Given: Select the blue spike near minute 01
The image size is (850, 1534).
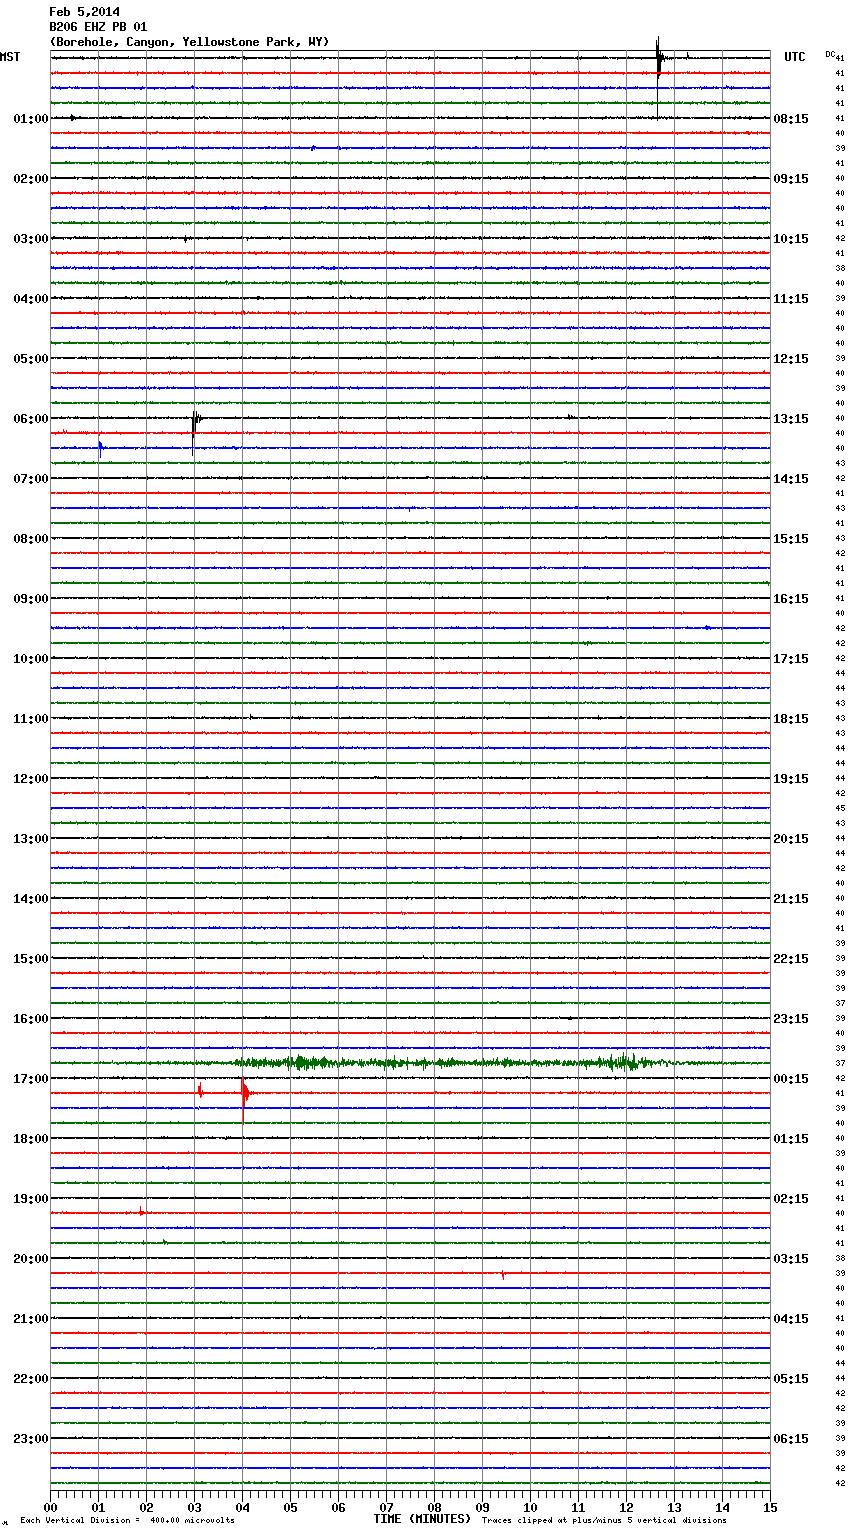Looking at the screenshot, I should [100, 447].
